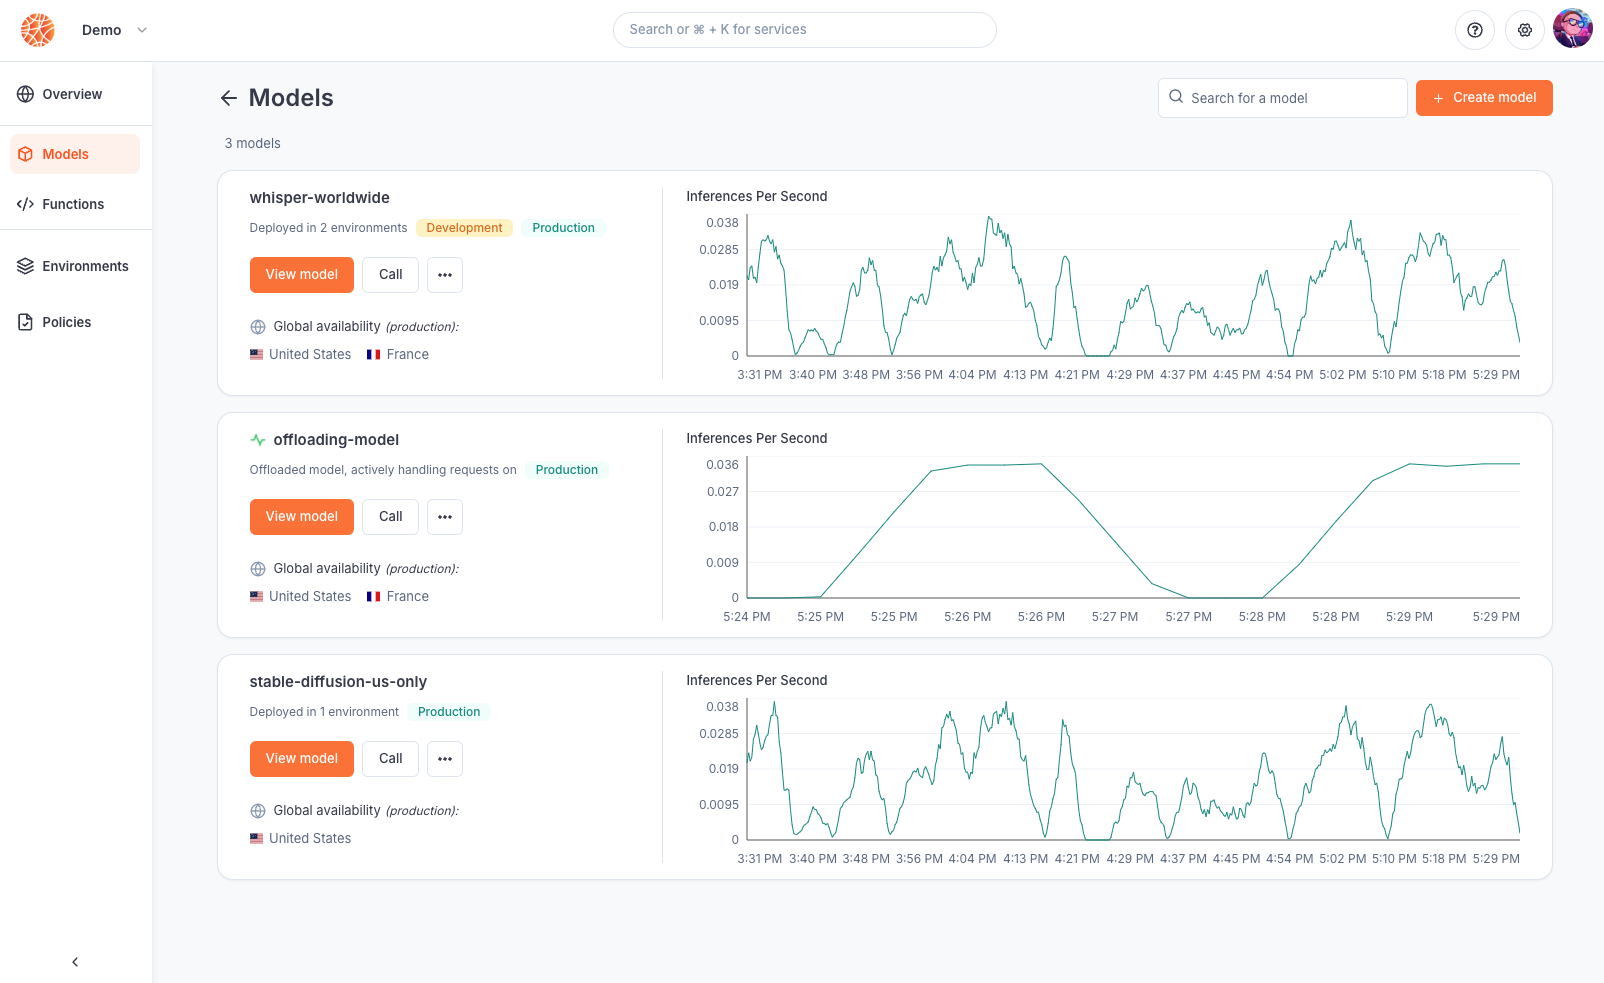Viewport: 1604px width, 983px height.
Task: Open the Overview section in sidebar
Action: click(x=72, y=94)
